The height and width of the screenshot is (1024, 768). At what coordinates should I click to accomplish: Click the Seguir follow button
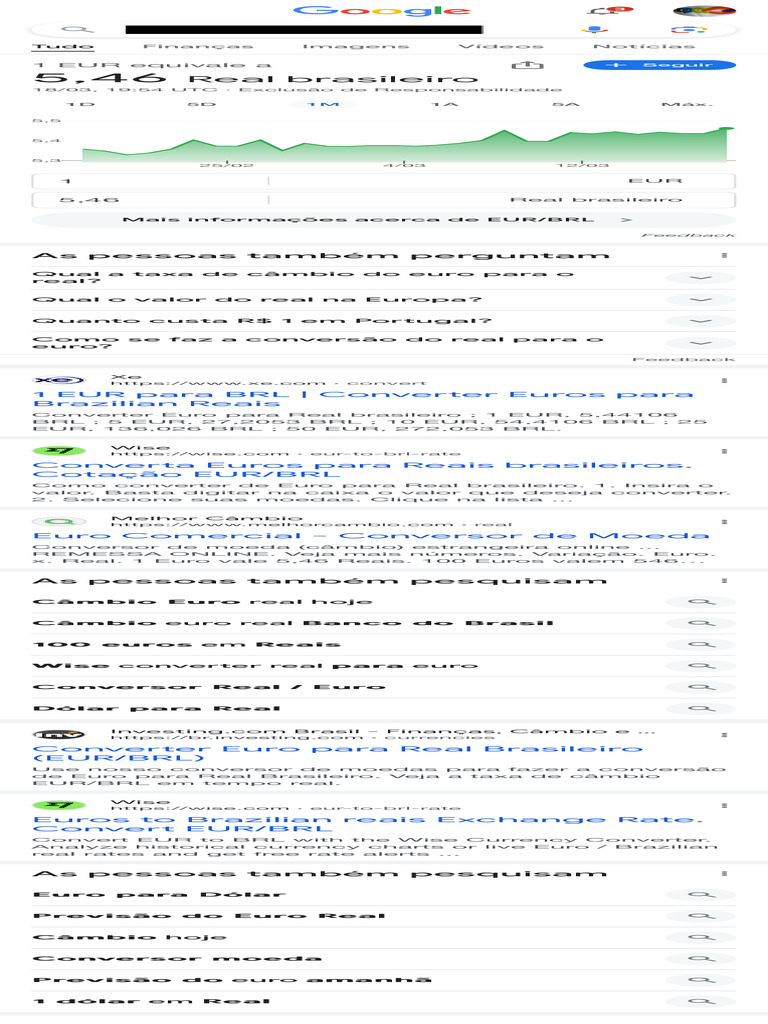(660, 65)
